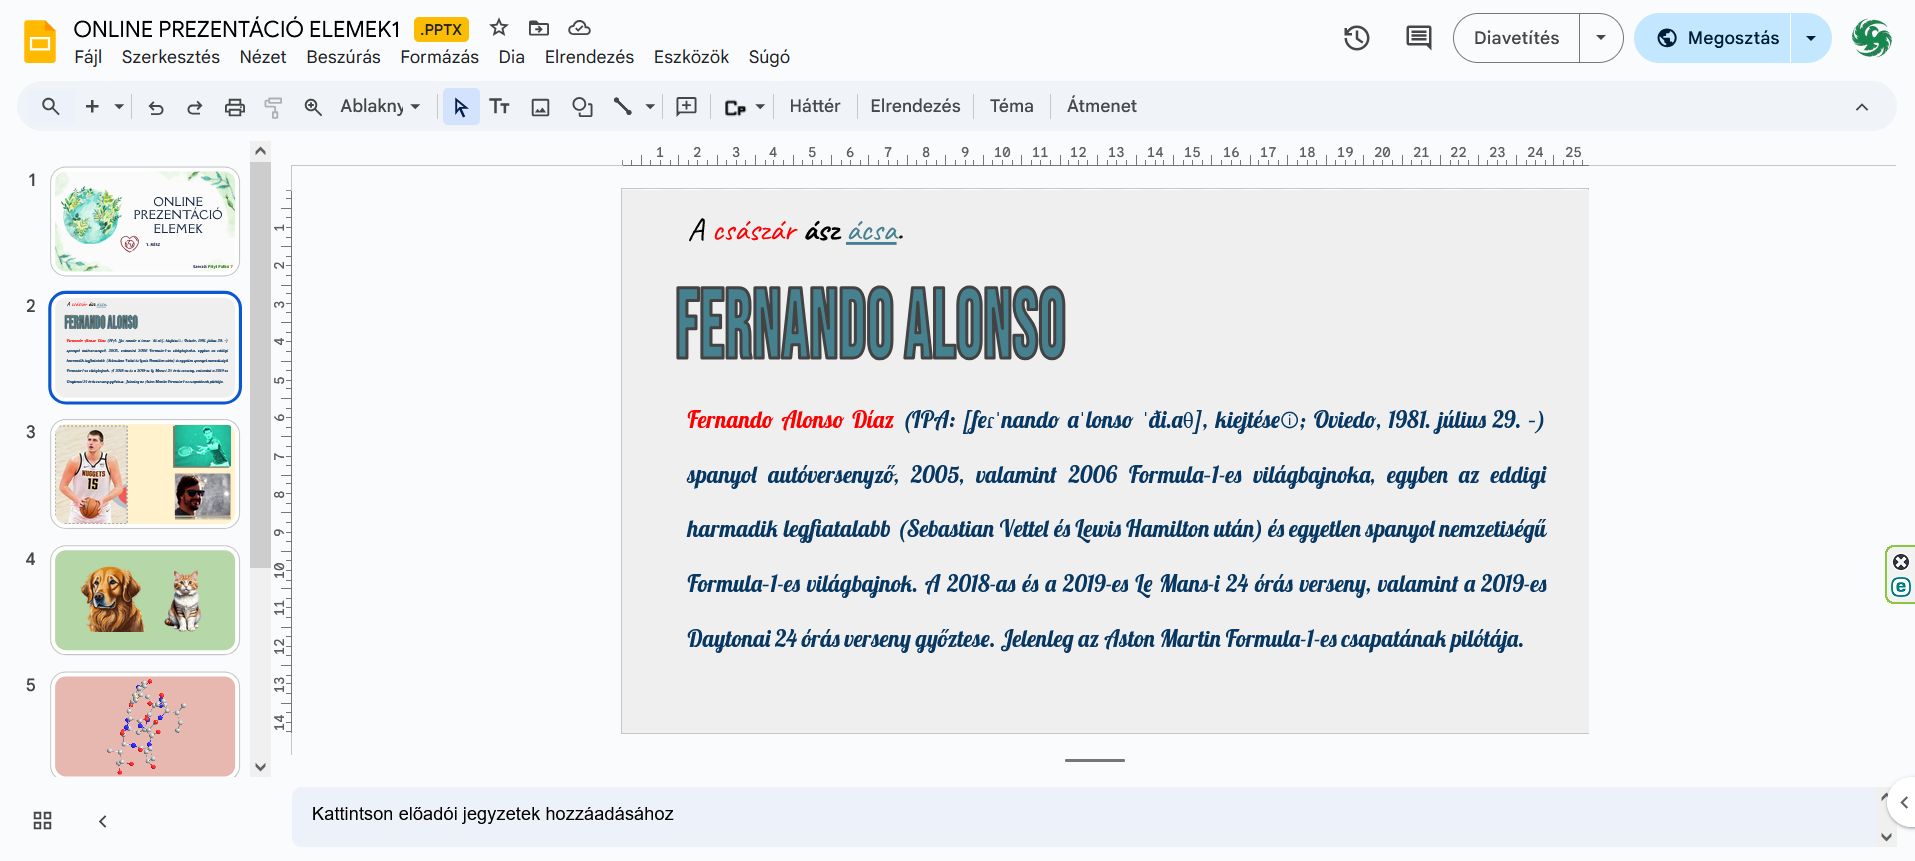Insert a text box
This screenshot has height=861, width=1915.
coord(499,107)
